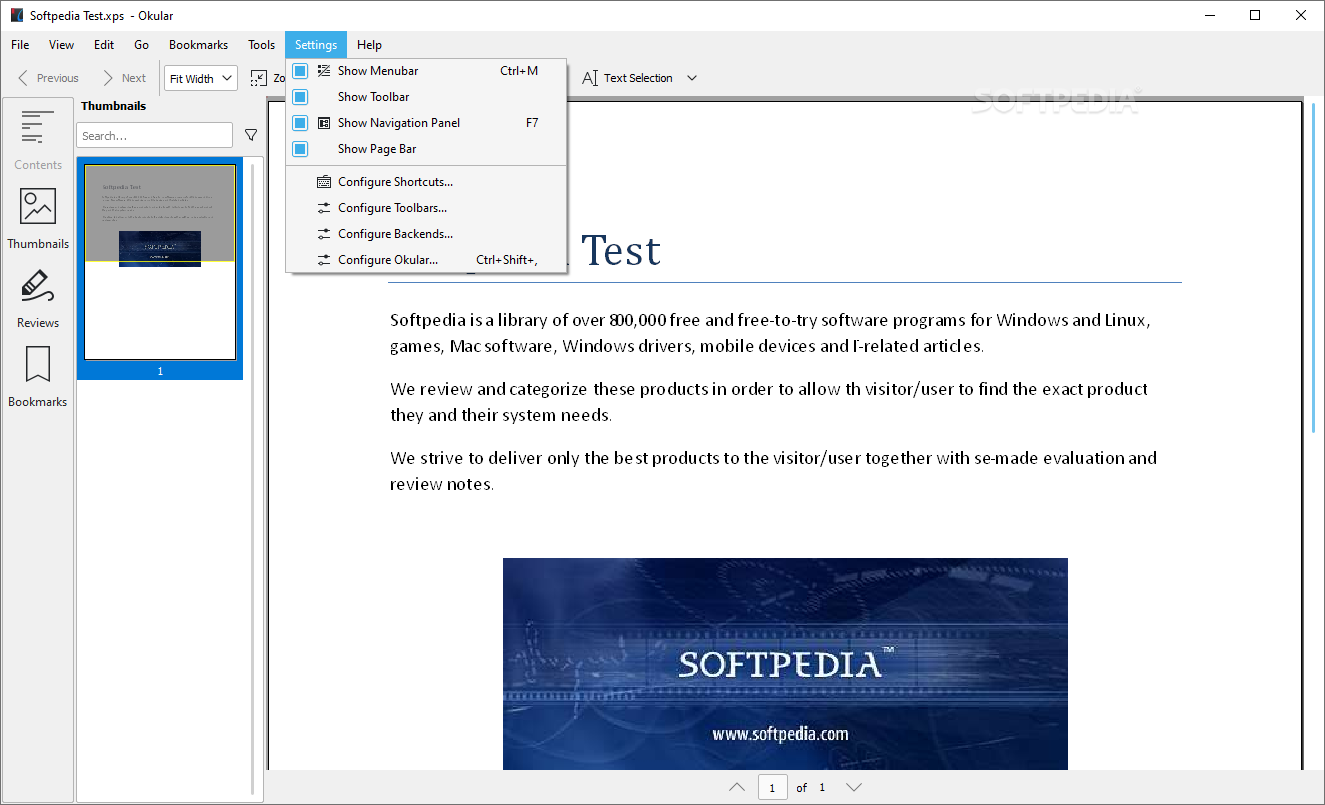Click the total page count '1'
The image size is (1325, 805).
(x=822, y=787)
